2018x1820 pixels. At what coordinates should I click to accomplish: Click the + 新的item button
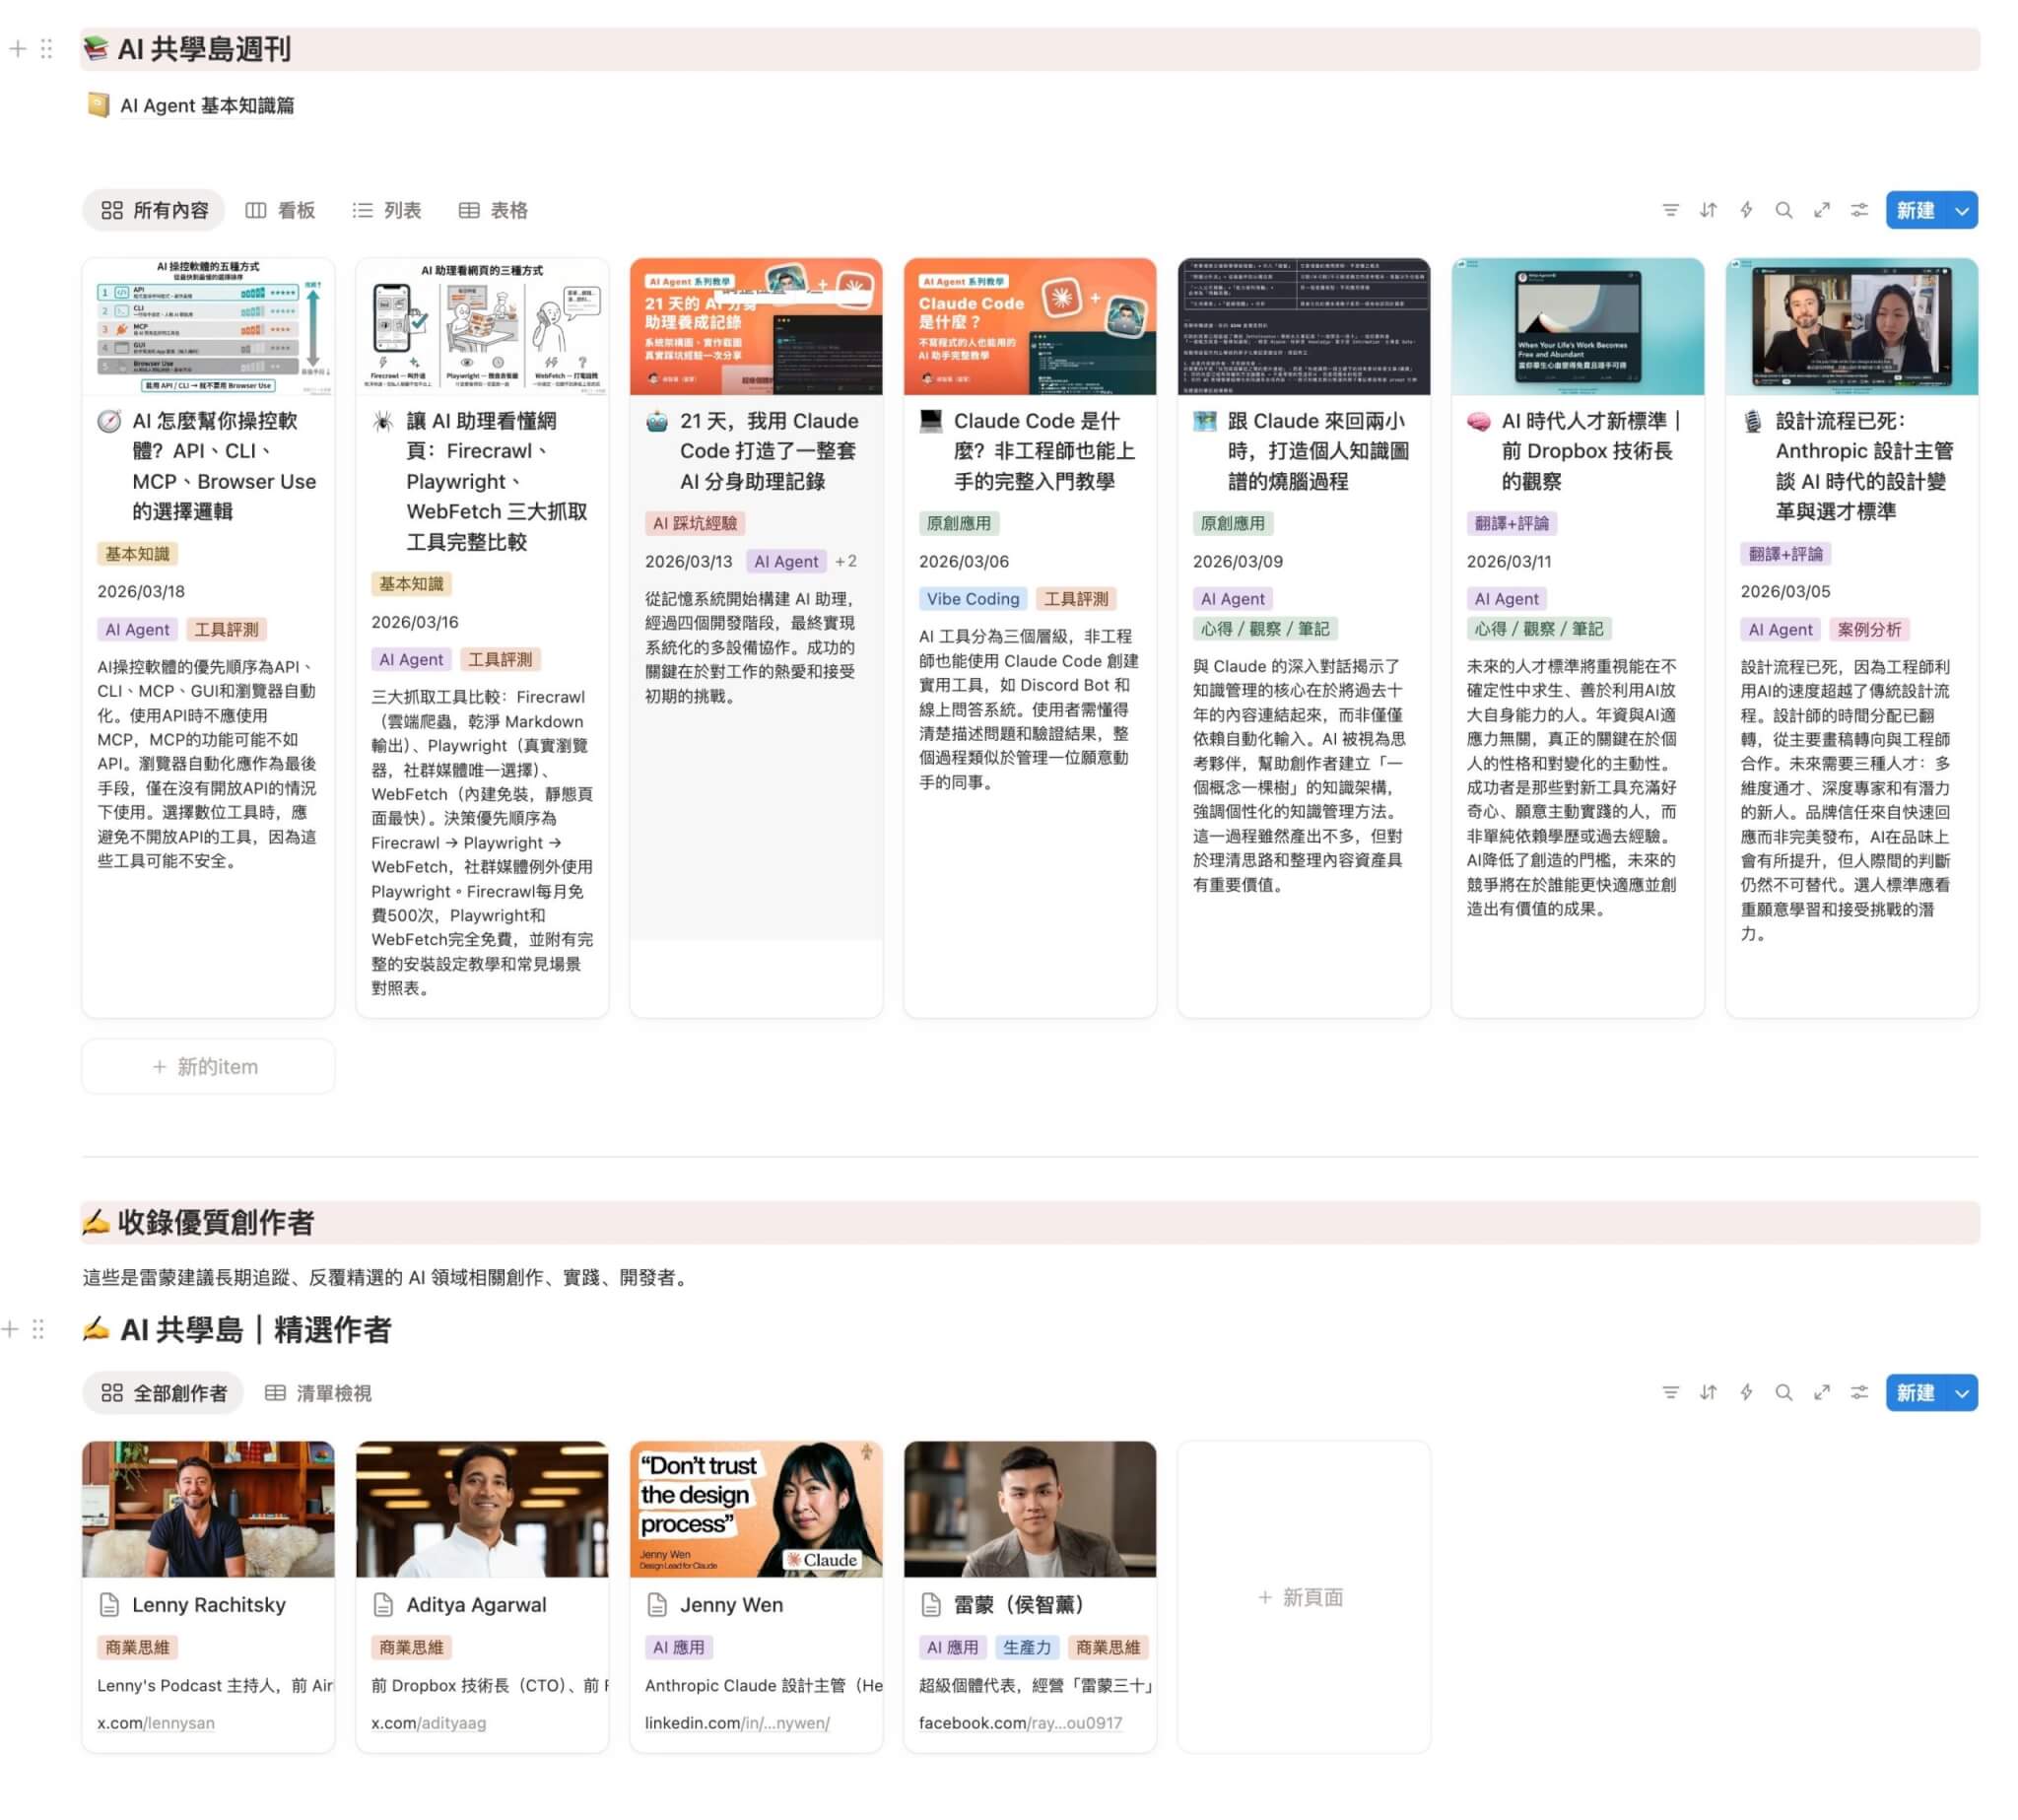(x=207, y=1066)
